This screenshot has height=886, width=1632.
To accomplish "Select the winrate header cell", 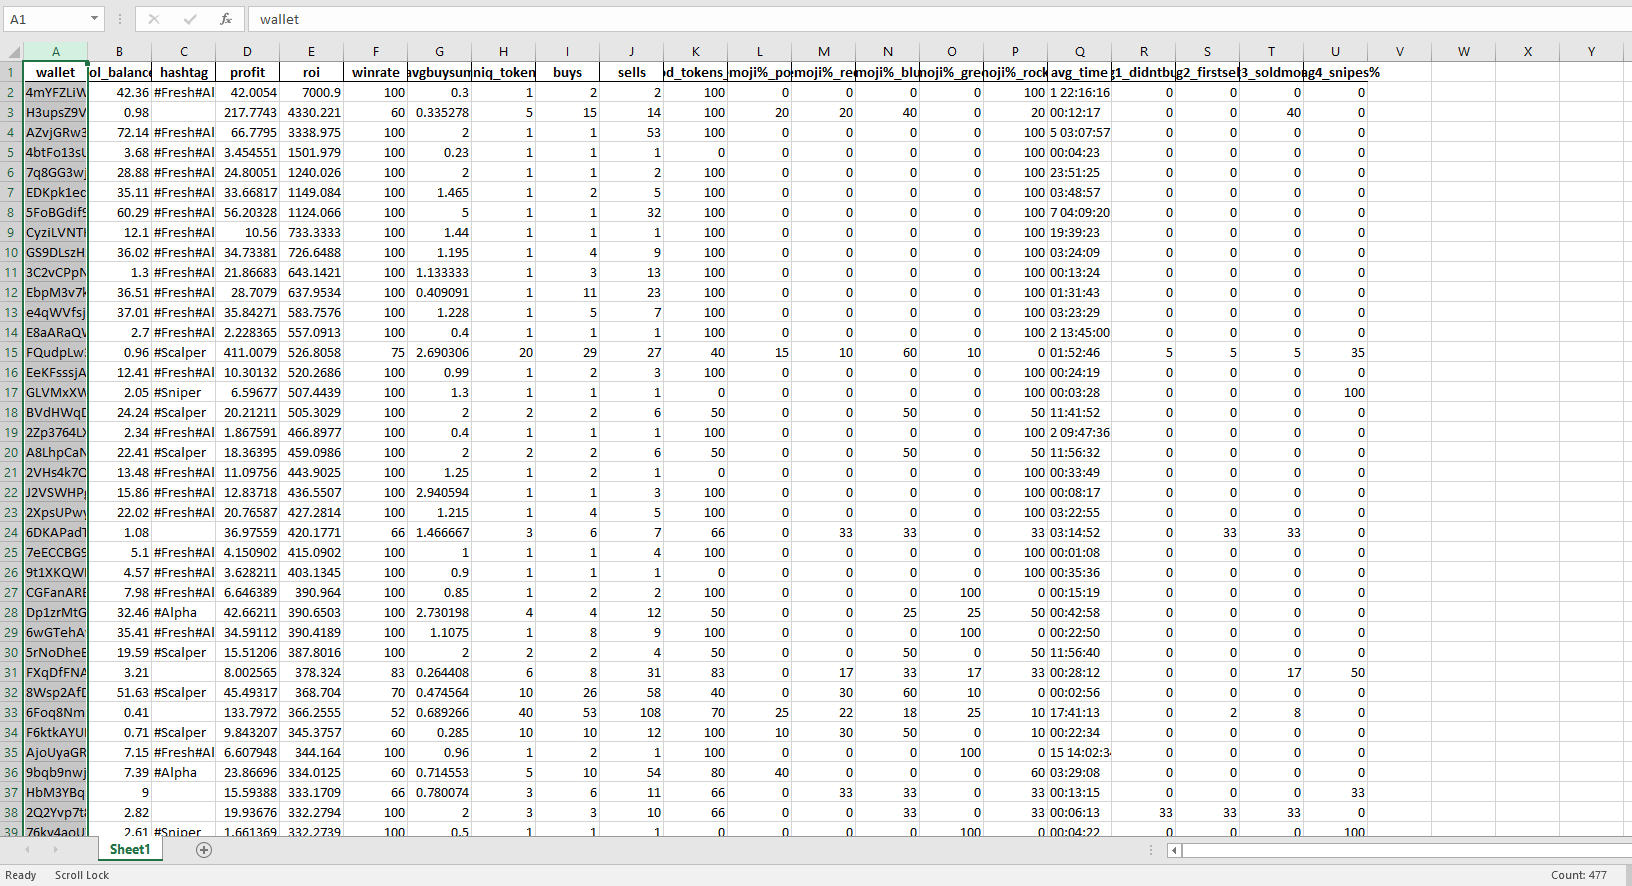I will 375,72.
